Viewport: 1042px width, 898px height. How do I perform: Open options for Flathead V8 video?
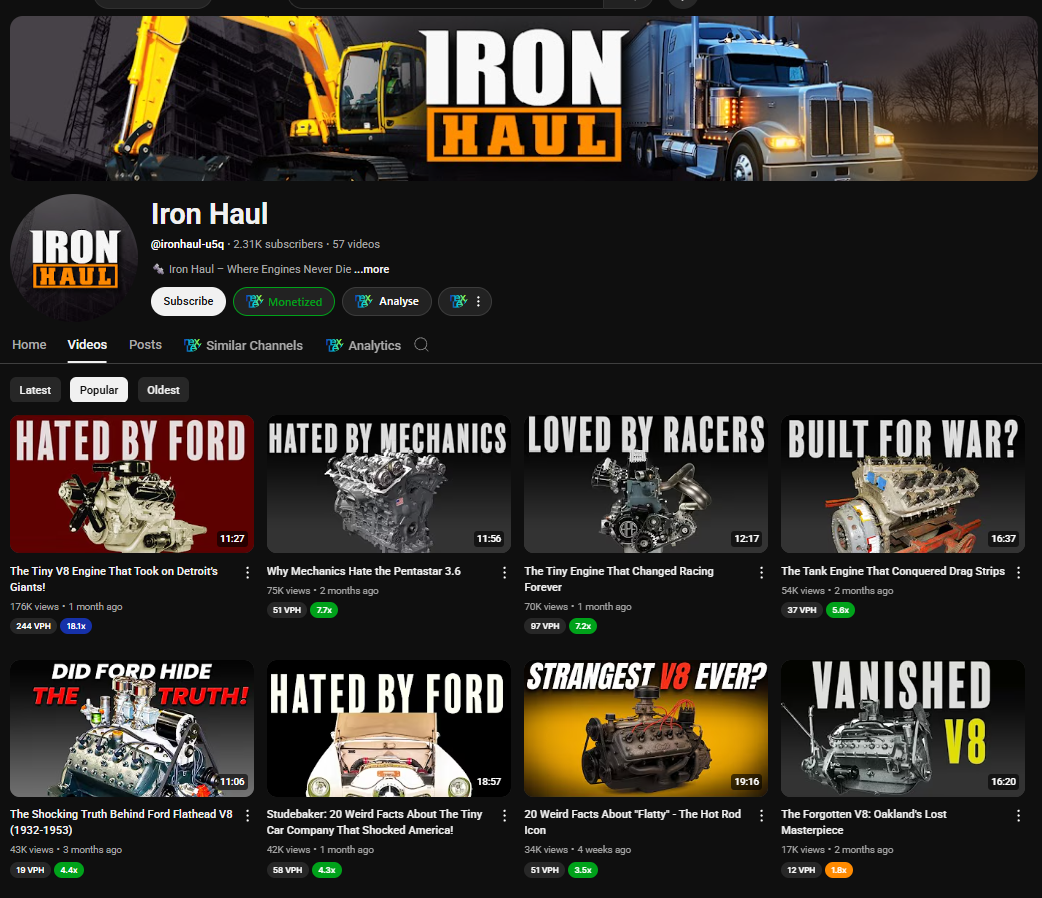coord(248,815)
